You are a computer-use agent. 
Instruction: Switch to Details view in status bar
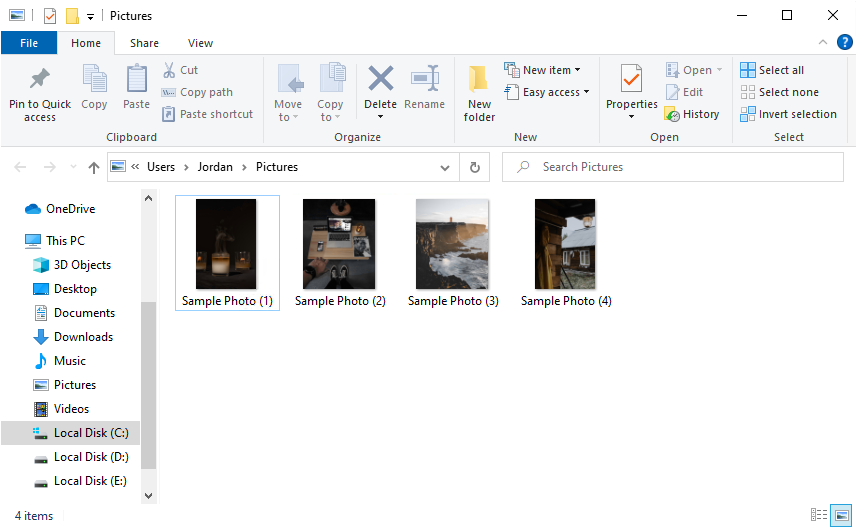pyautogui.click(x=818, y=514)
